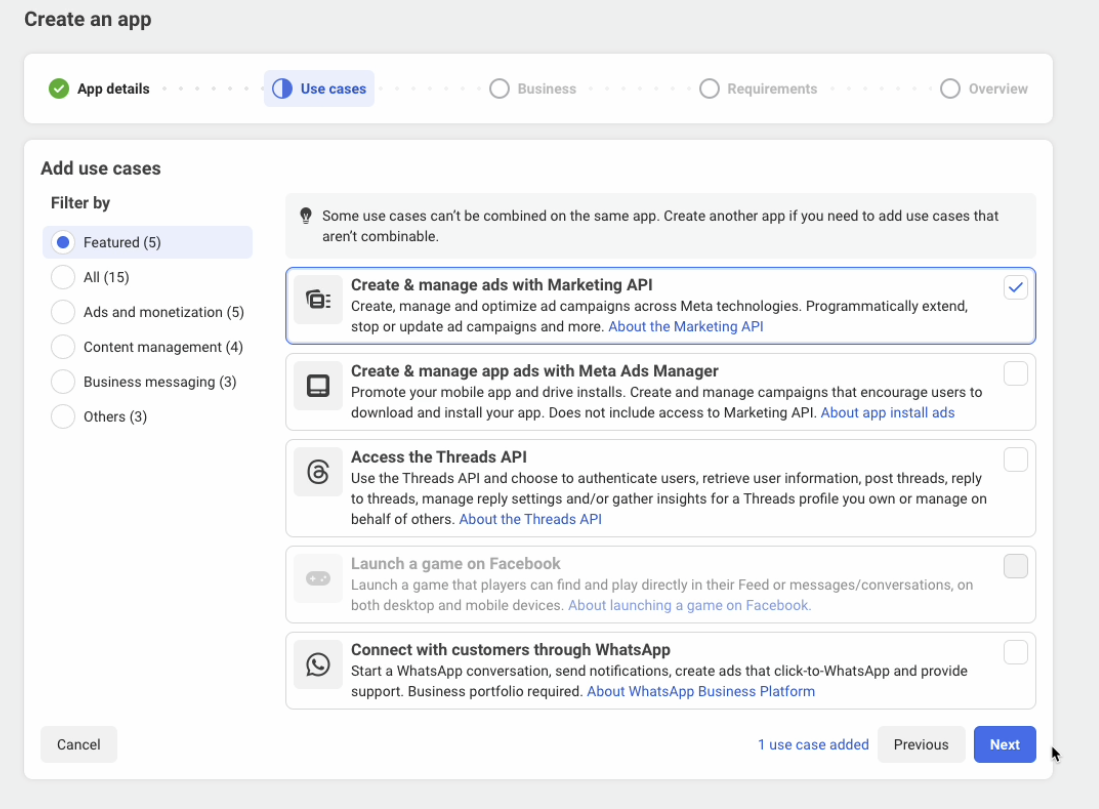Viewport: 1099px width, 809px height.
Task: Open the About app install ads link
Action: click(x=887, y=413)
